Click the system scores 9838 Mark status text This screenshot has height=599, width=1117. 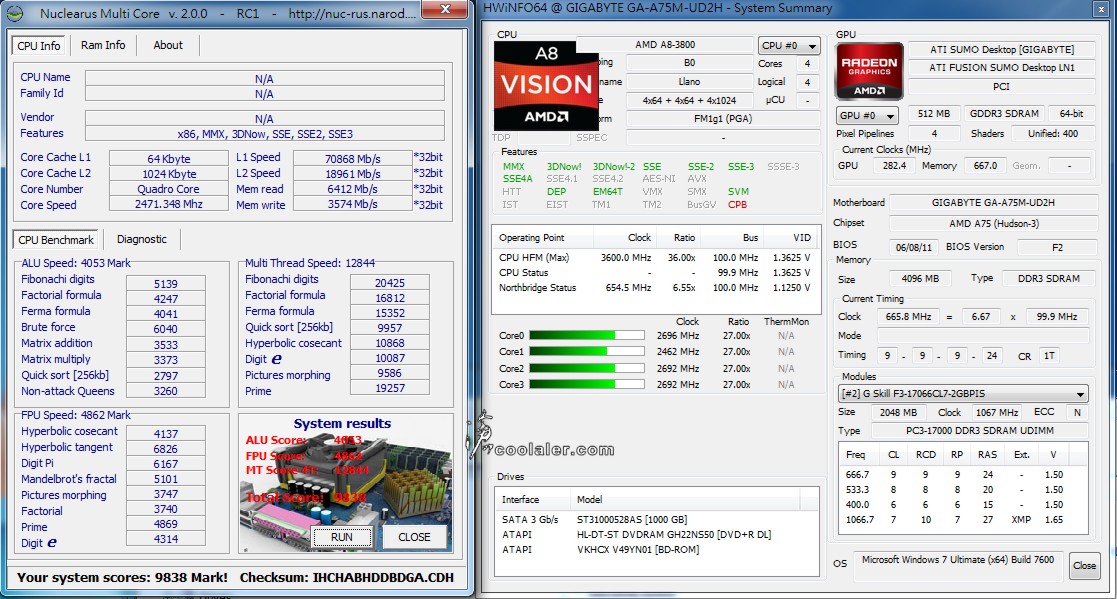pos(123,578)
